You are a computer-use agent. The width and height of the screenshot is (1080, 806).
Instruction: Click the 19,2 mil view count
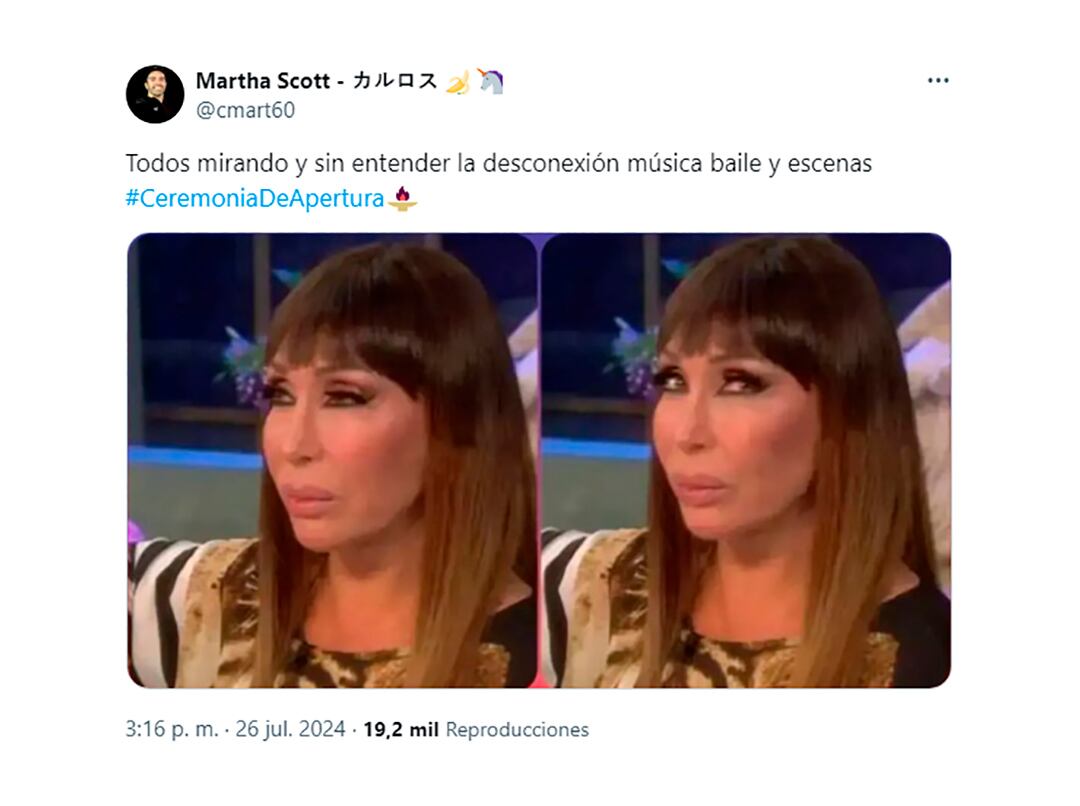pyautogui.click(x=401, y=730)
